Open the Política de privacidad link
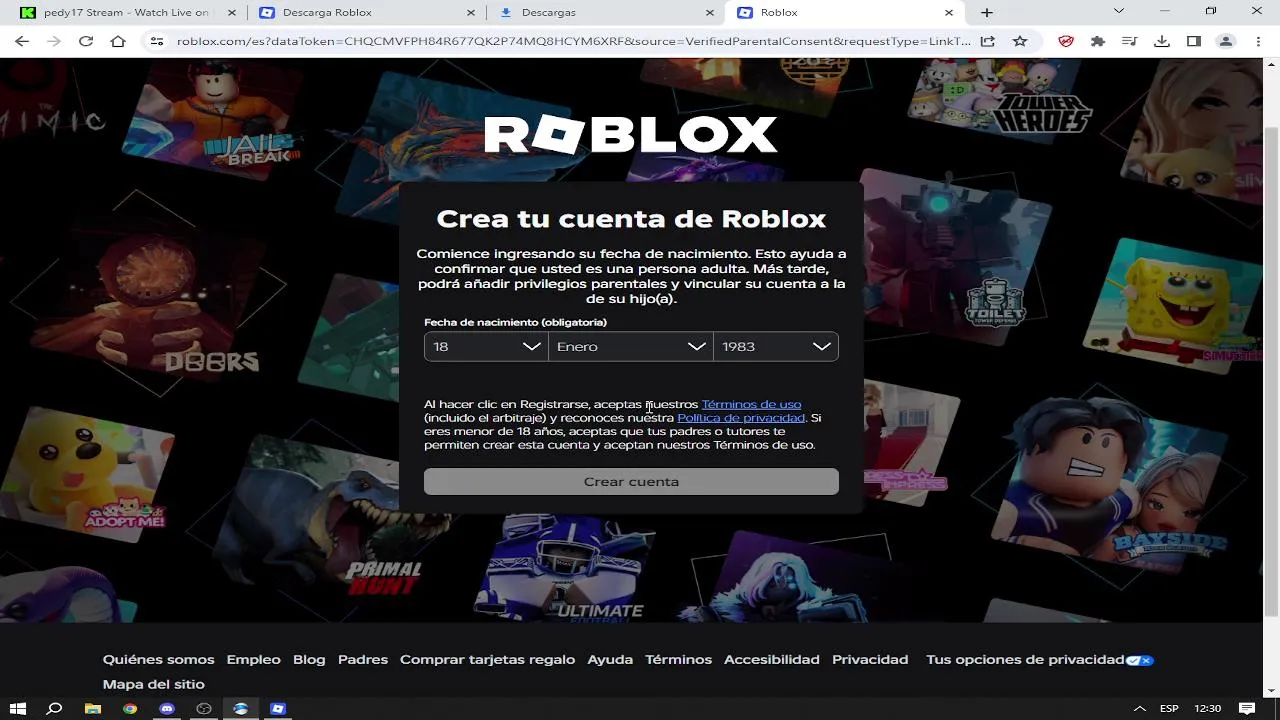Screen dimensions: 1280x720 741,418
